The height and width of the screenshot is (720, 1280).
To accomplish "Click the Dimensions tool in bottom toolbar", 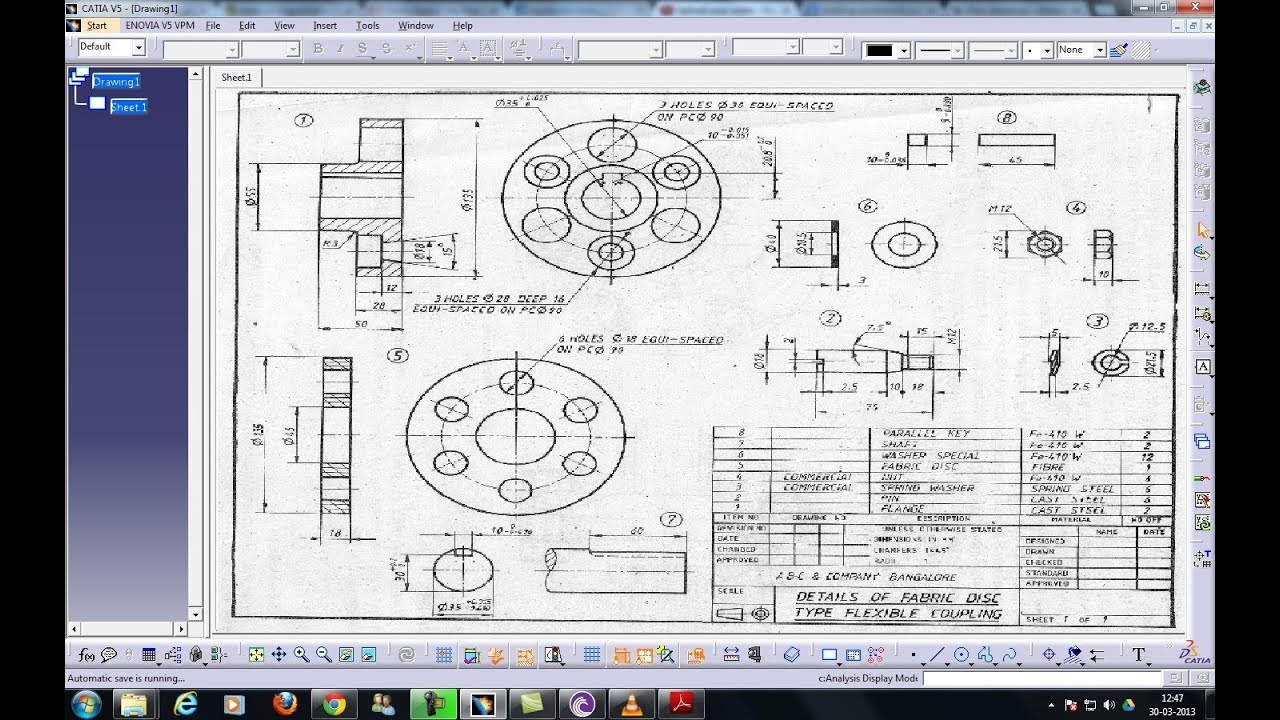I will 731,655.
